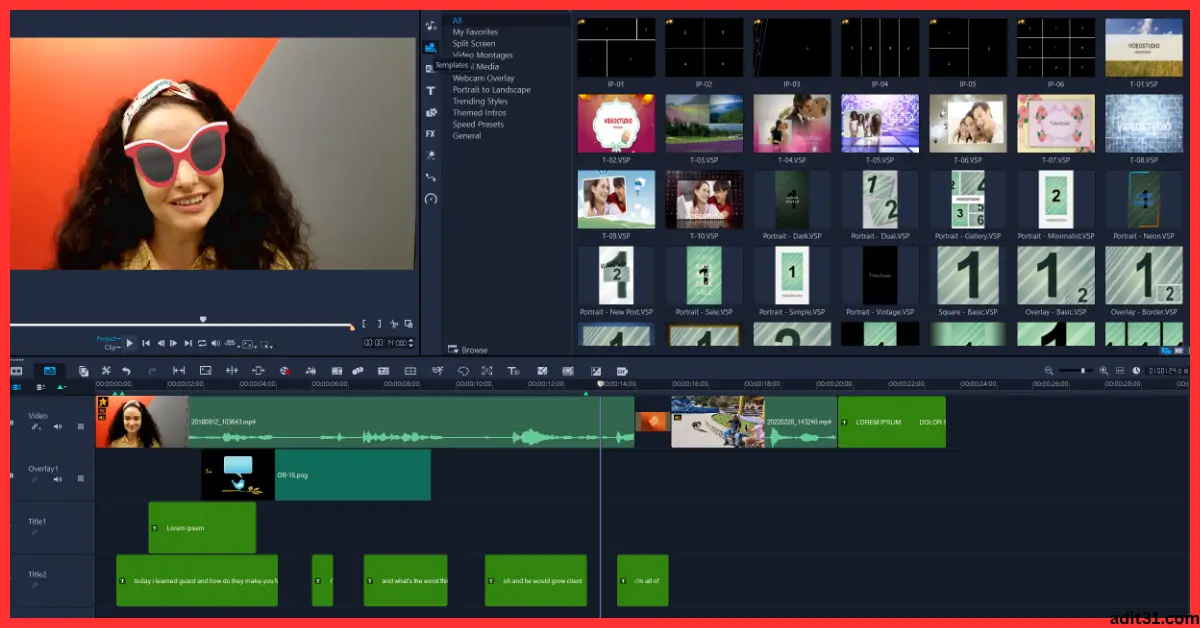1200x628 pixels.
Task: Open the speedometer icon in library sidebar
Action: [431, 199]
